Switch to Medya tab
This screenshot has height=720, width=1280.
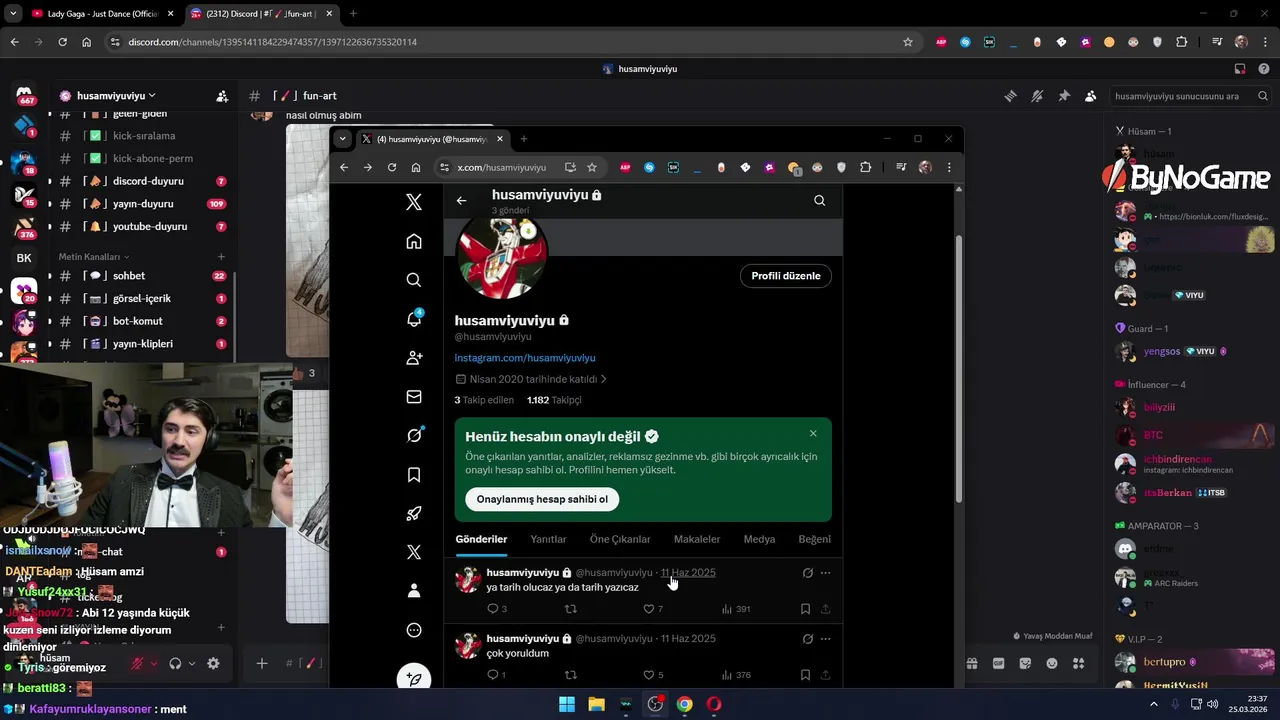point(759,539)
